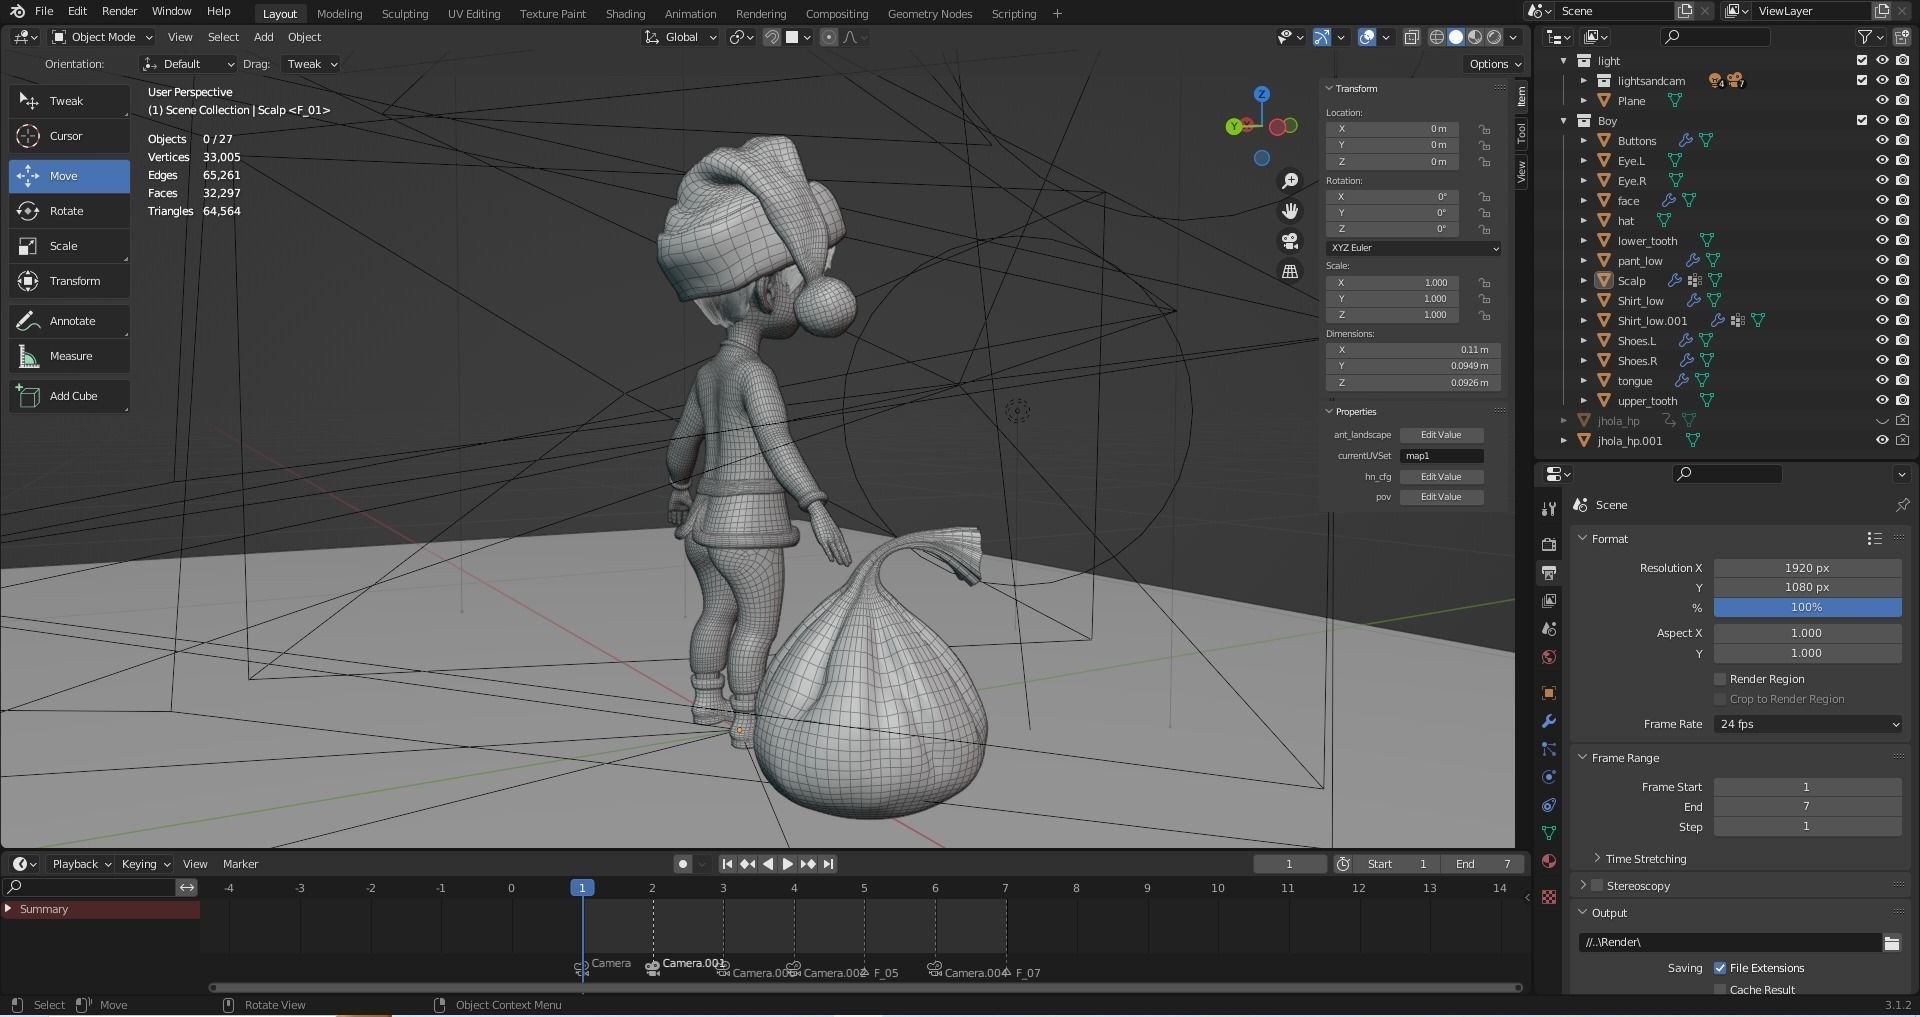Select the Add Cube tool
The height and width of the screenshot is (1017, 1920).
69,396
